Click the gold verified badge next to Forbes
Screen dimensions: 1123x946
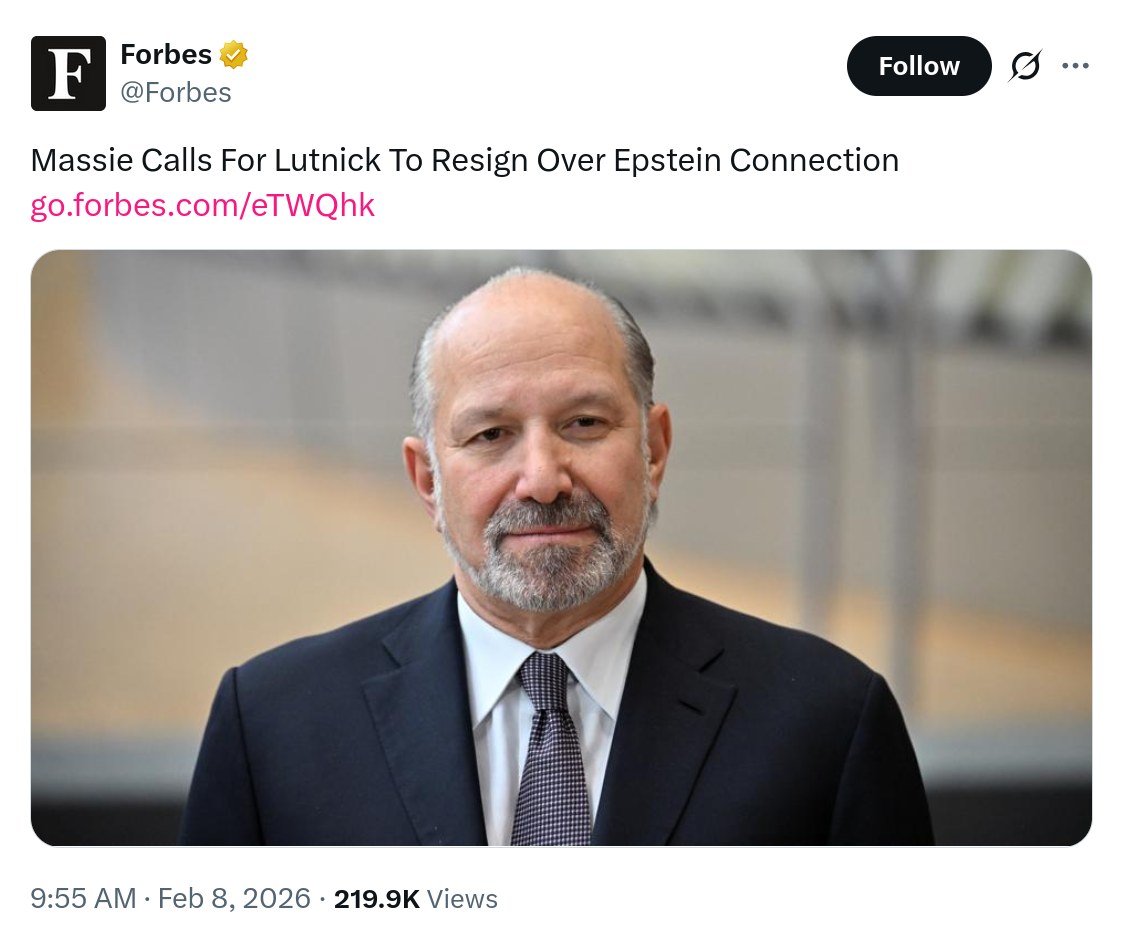point(234,55)
